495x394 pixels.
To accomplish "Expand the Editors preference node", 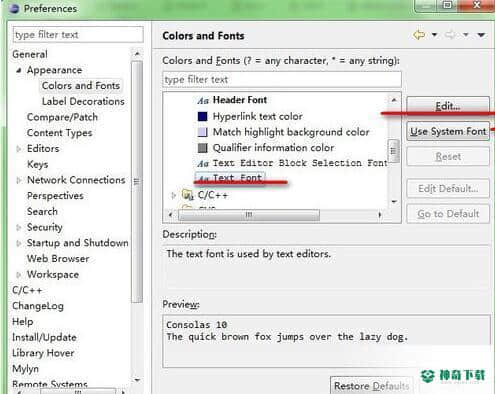I will point(19,149).
